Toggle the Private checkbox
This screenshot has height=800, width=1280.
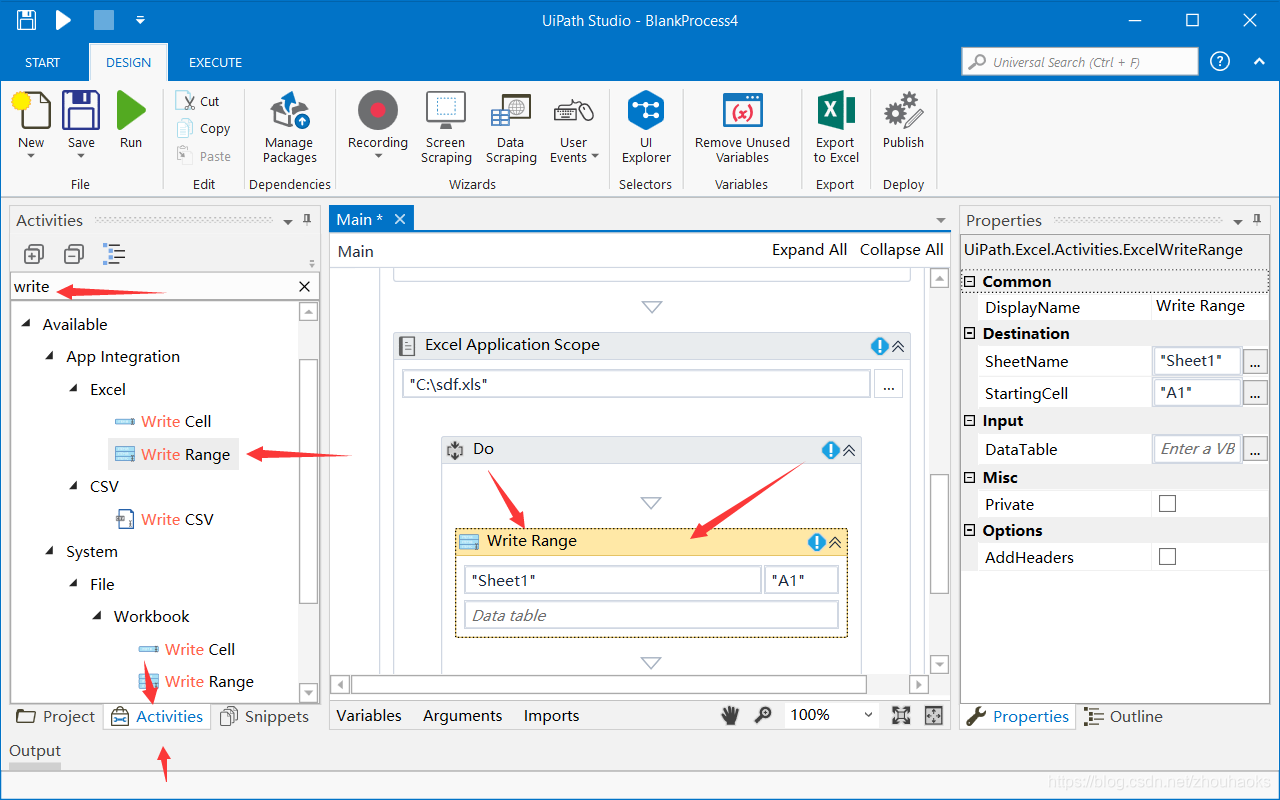click(x=1167, y=504)
